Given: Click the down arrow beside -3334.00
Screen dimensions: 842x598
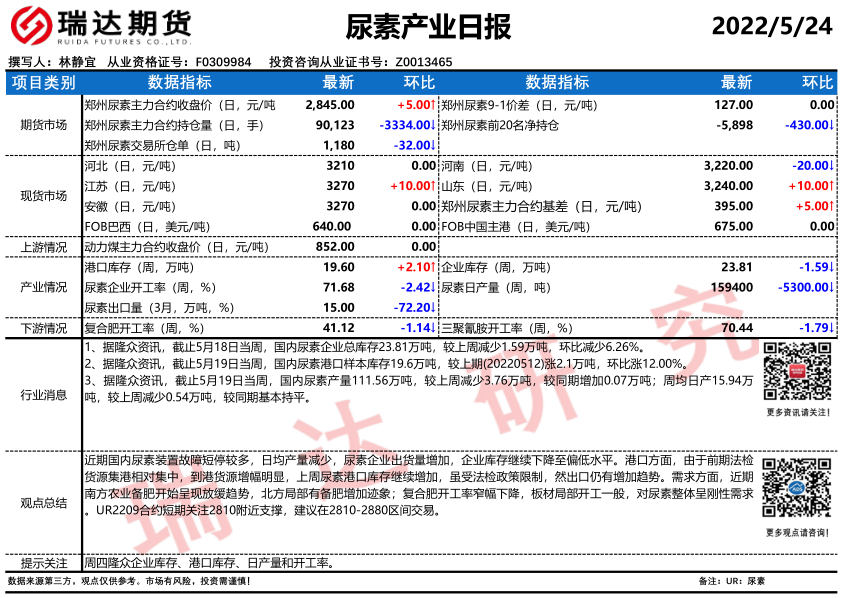Looking at the screenshot, I should pyautogui.click(x=433, y=125).
